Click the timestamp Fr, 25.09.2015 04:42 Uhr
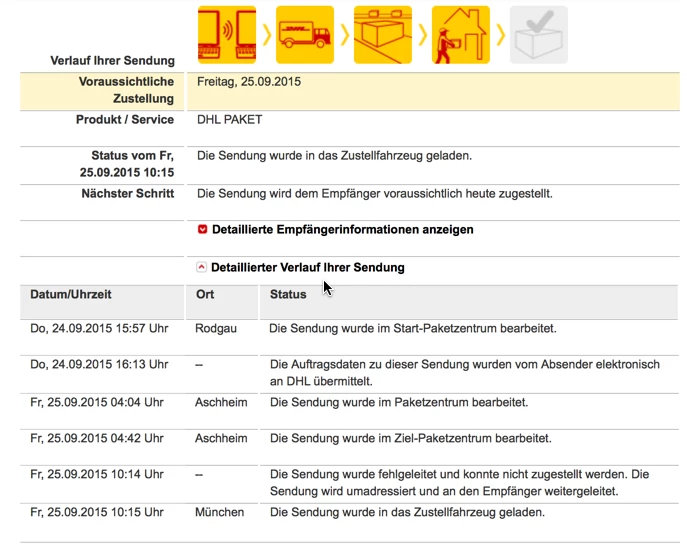 point(97,439)
